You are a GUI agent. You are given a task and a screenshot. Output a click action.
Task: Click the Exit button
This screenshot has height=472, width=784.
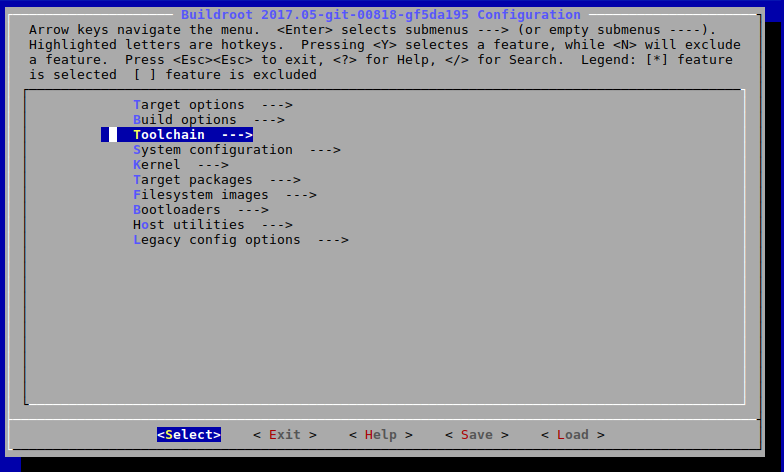pyautogui.click(x=285, y=435)
